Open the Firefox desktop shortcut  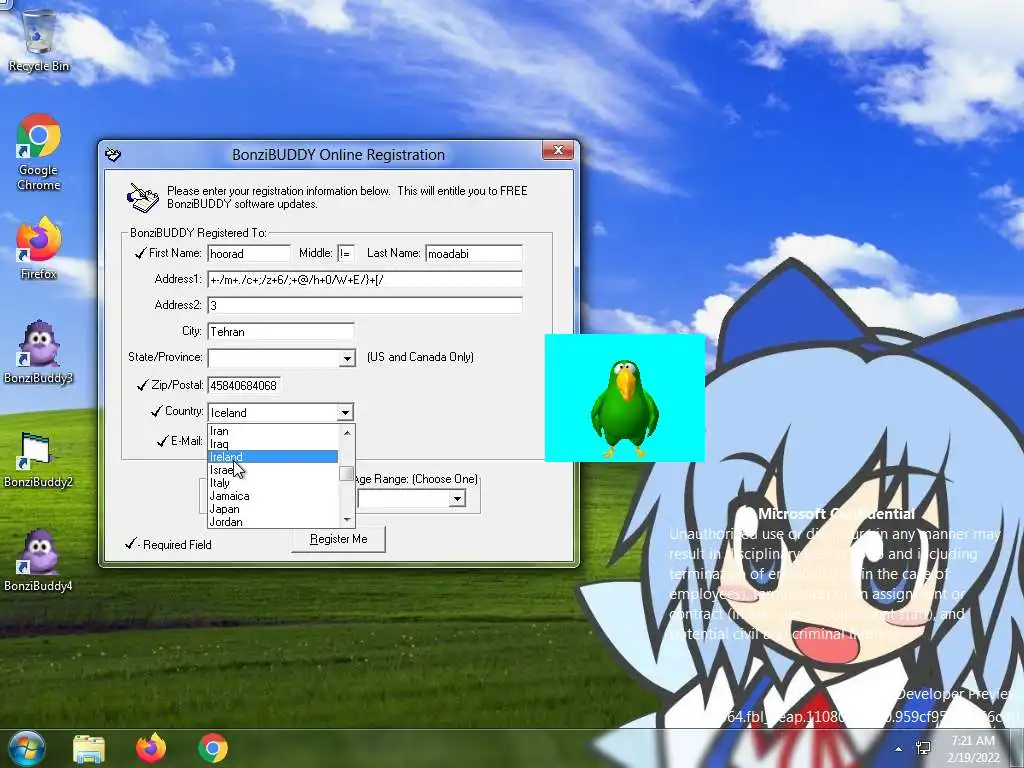coord(39,249)
